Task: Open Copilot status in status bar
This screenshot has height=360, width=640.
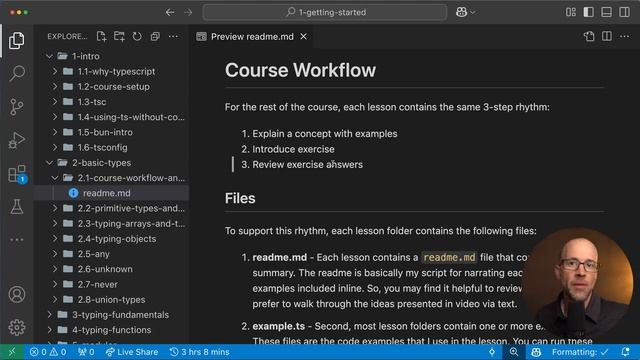Action: pyautogui.click(x=536, y=352)
